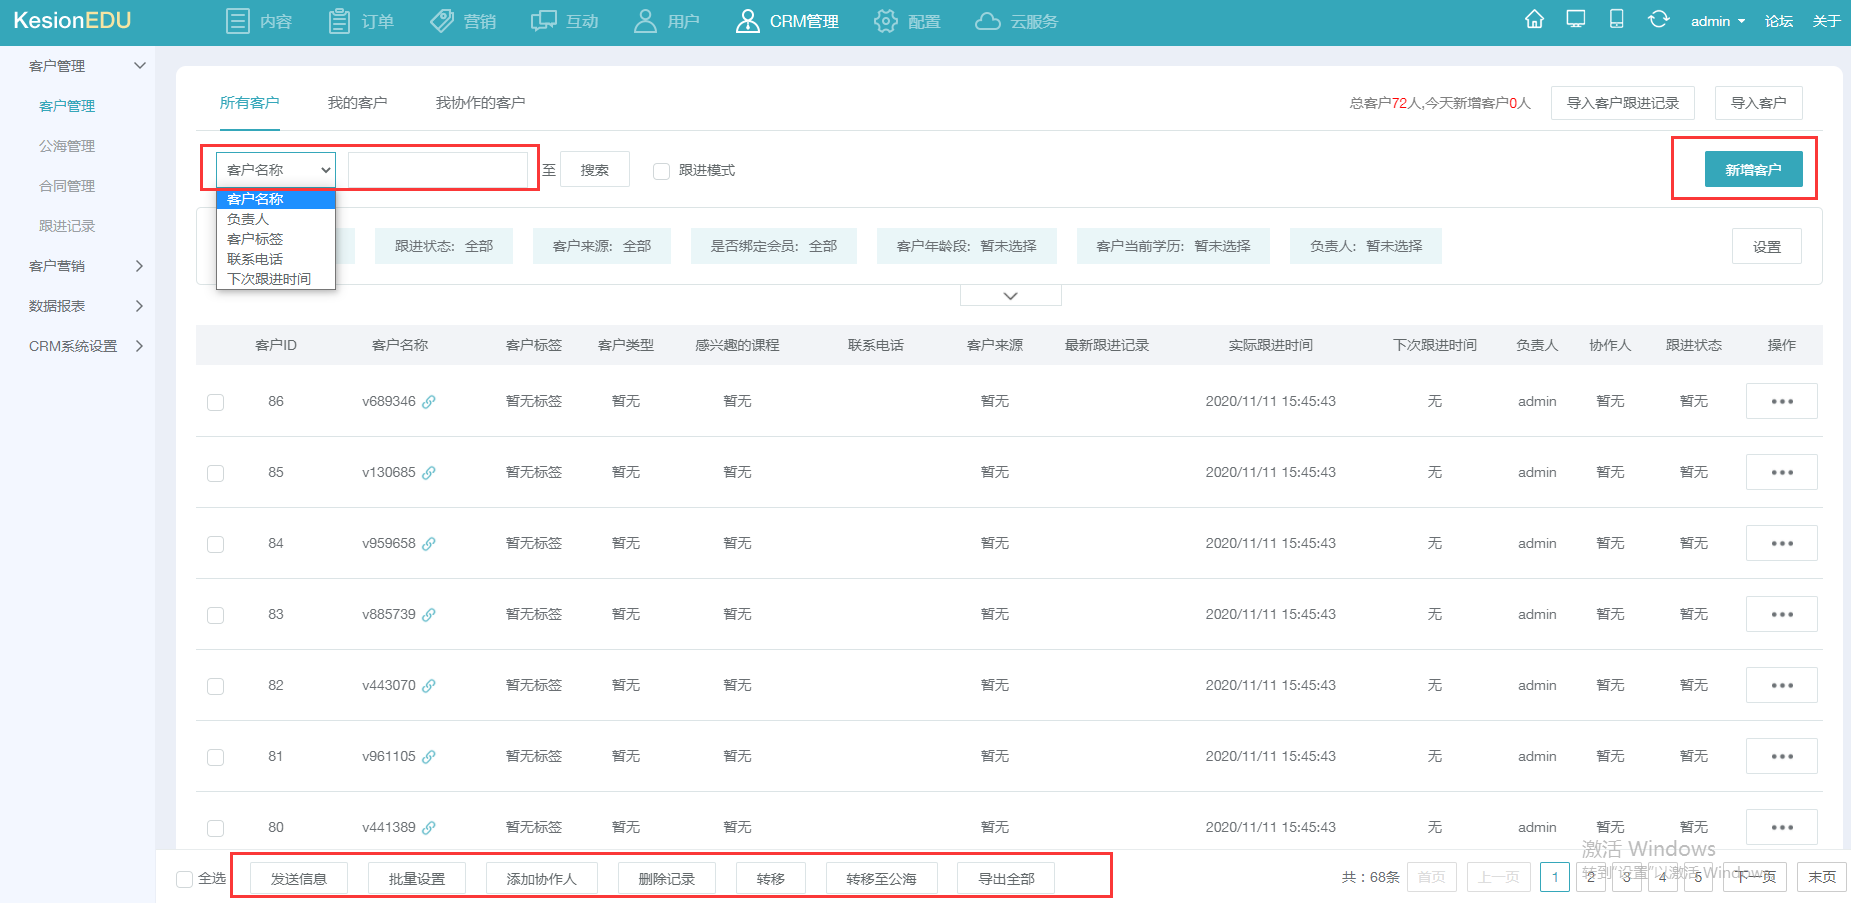Open the admin account dropdown
1851x903 pixels.
click(1717, 21)
